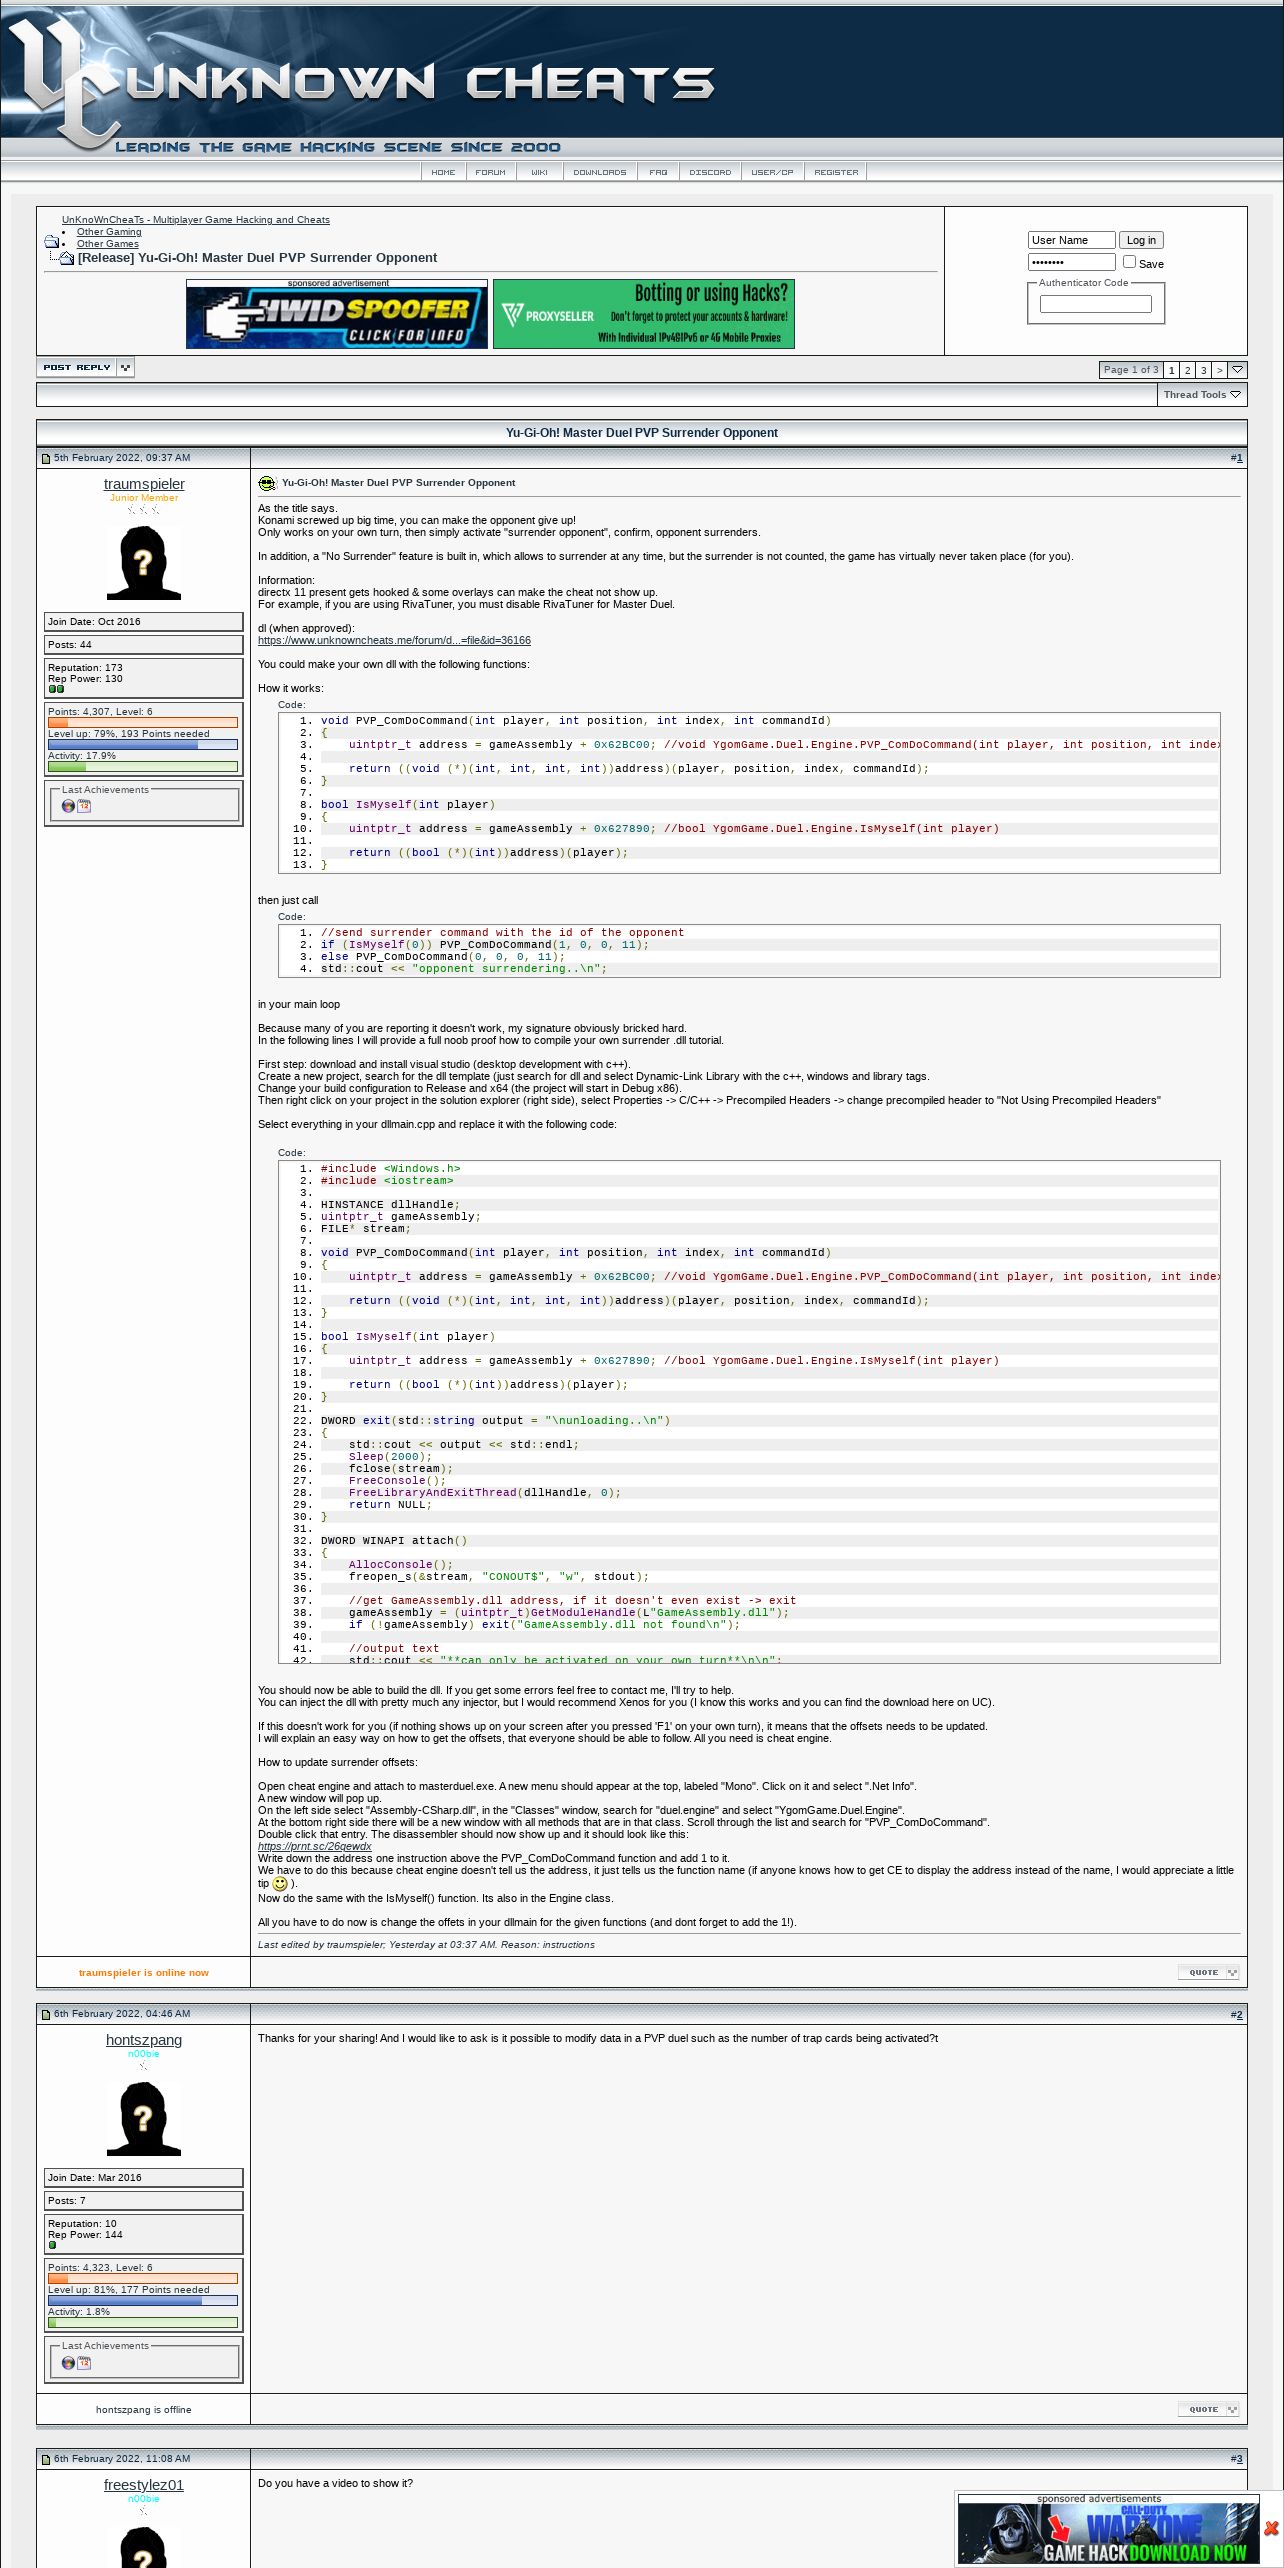Open the WIKI navigation item

[539, 172]
